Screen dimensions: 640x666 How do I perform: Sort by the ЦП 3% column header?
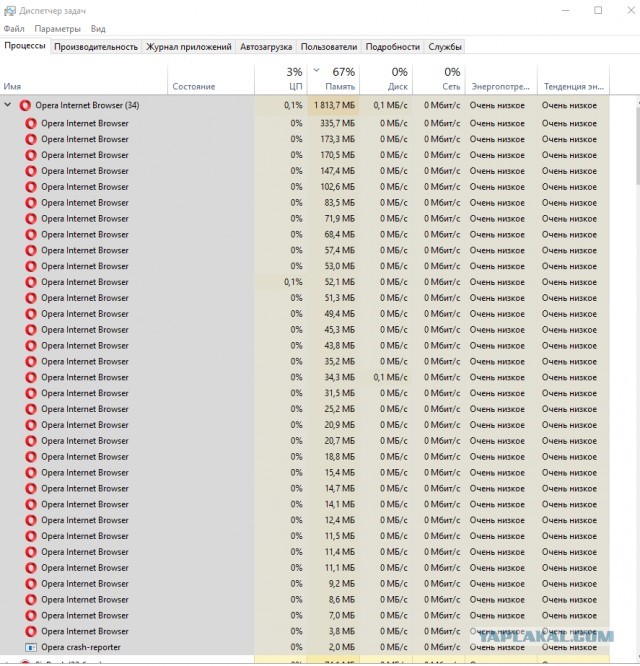pyautogui.click(x=281, y=79)
